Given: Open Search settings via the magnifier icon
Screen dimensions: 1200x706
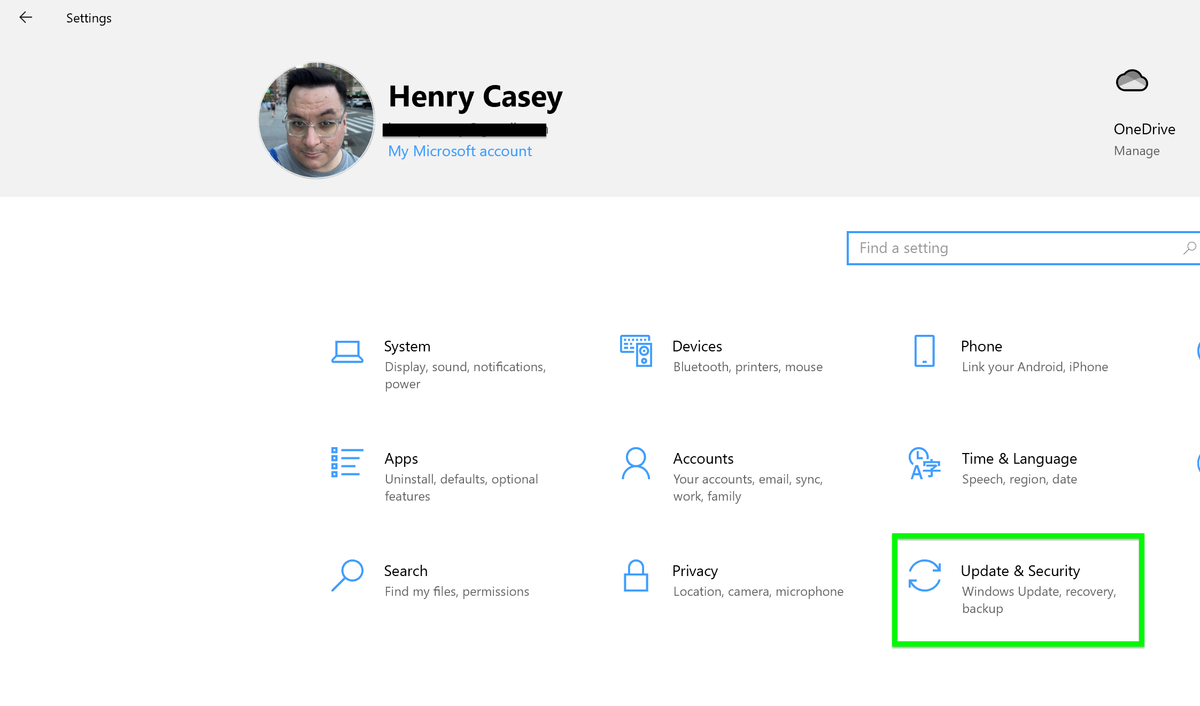Looking at the screenshot, I should coord(347,576).
